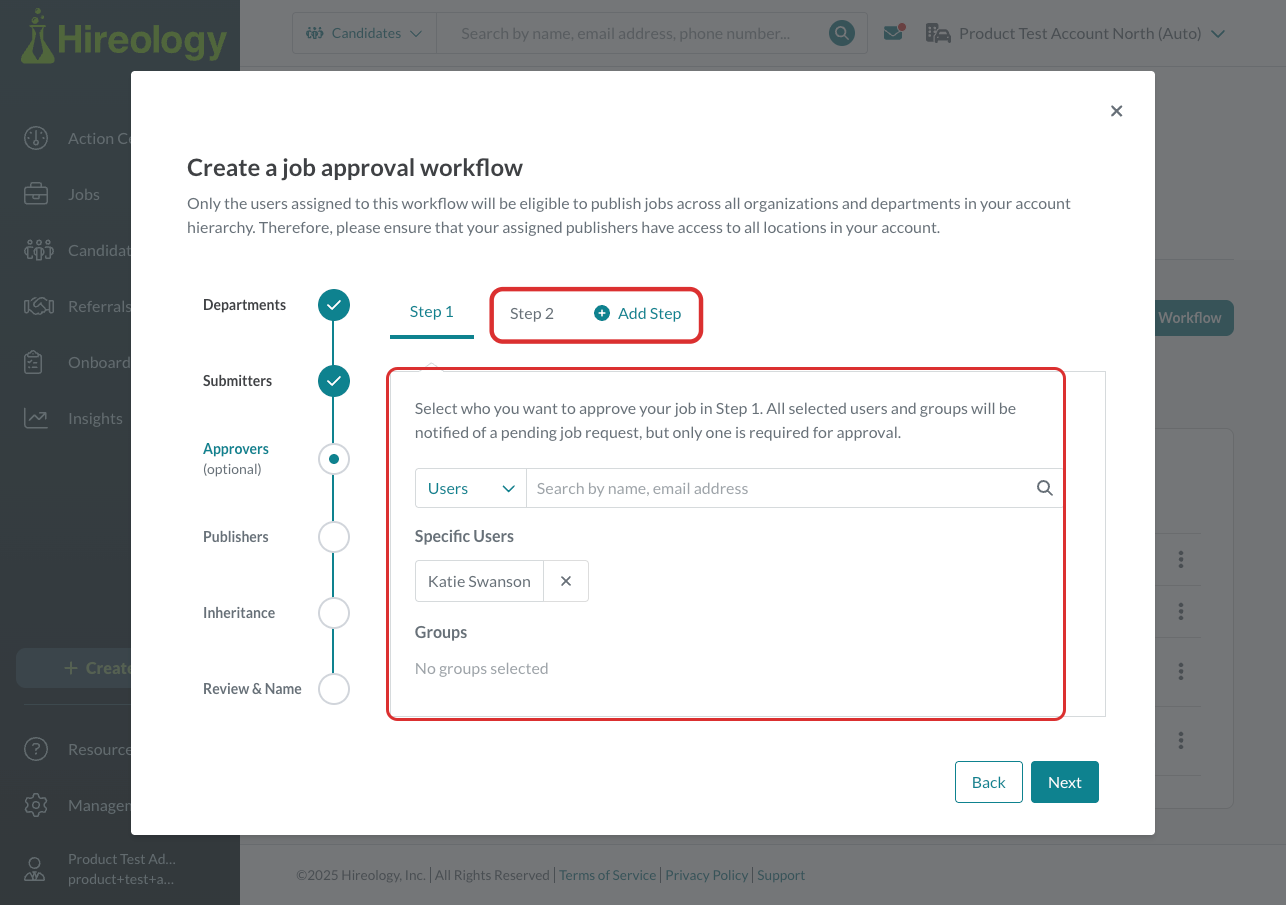Select the completed Departments step circle

334,305
